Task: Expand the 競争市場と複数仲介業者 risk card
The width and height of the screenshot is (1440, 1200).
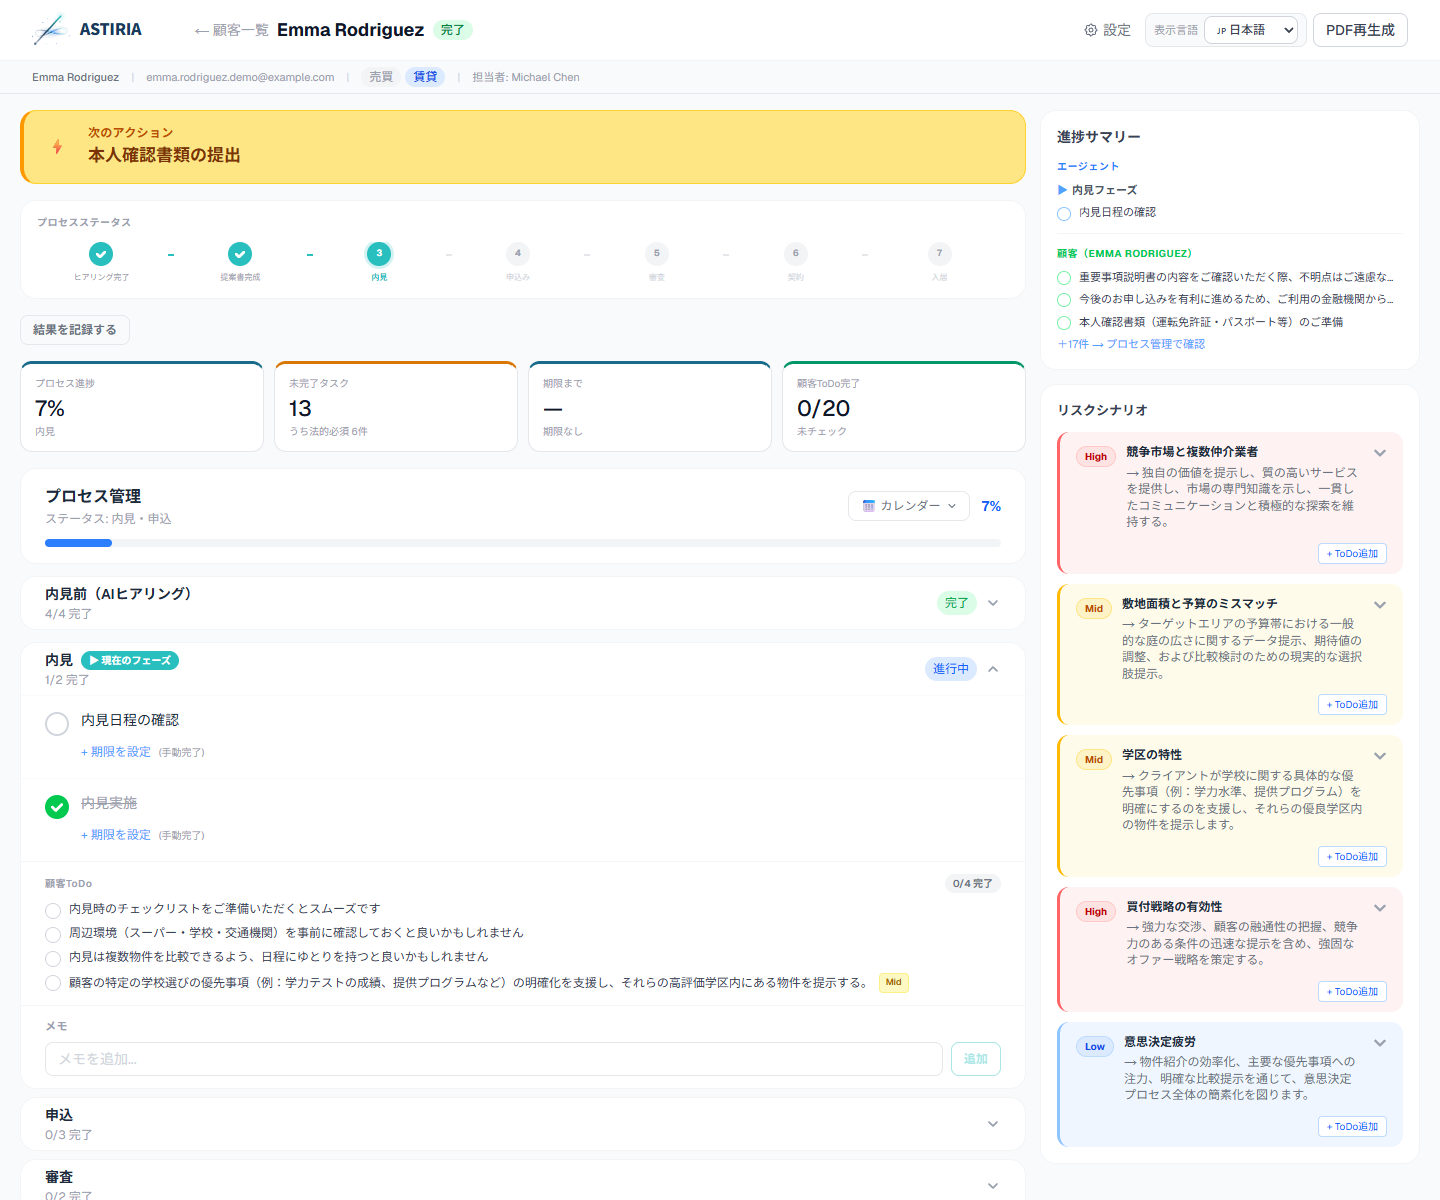Action: pyautogui.click(x=1380, y=453)
